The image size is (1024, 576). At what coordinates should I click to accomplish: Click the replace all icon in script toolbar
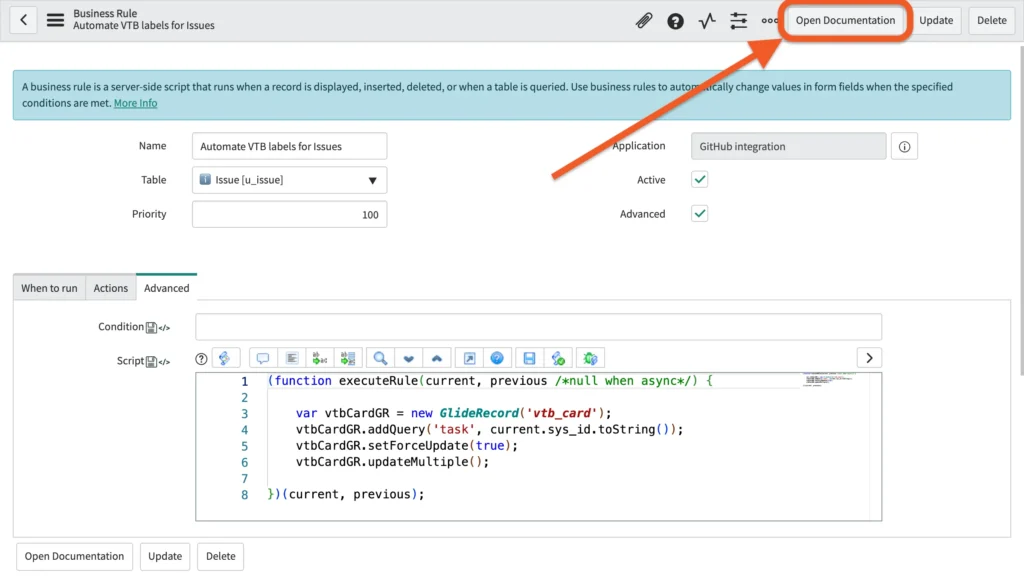348,358
